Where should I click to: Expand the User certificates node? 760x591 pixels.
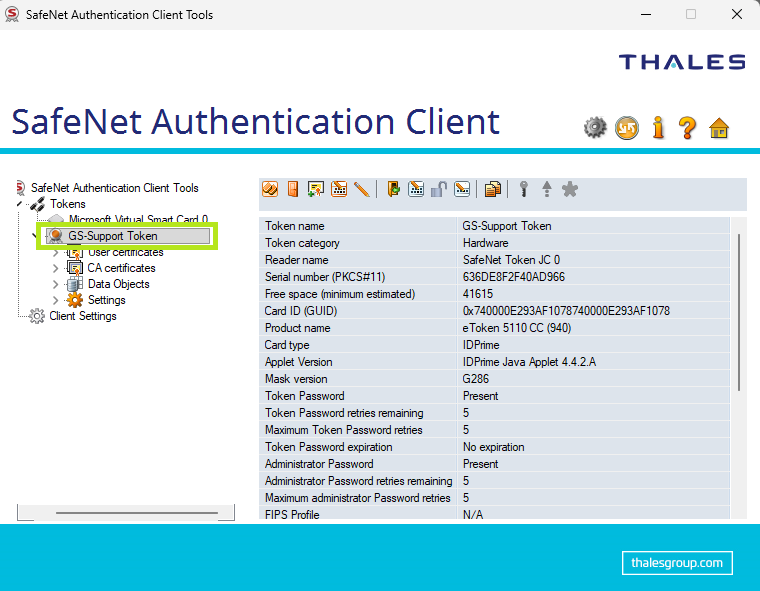pos(55,253)
